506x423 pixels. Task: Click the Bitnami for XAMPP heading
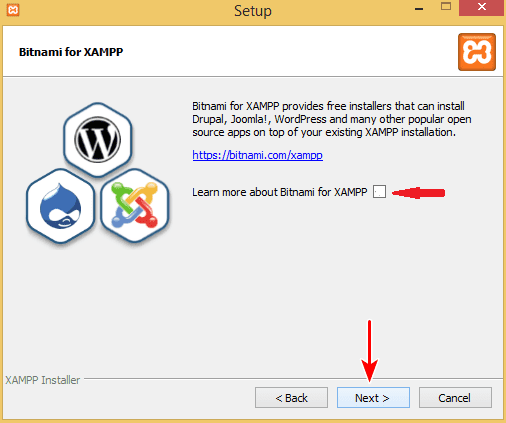click(71, 52)
